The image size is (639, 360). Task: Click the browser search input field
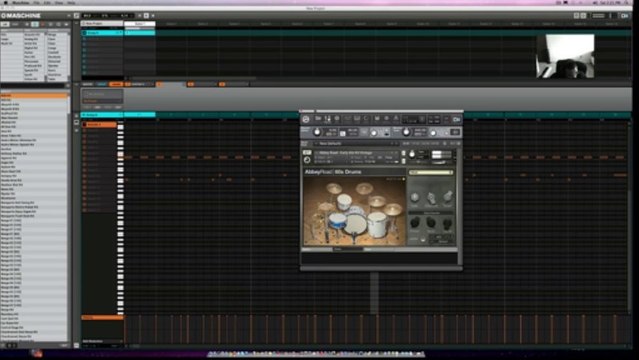[x=33, y=86]
